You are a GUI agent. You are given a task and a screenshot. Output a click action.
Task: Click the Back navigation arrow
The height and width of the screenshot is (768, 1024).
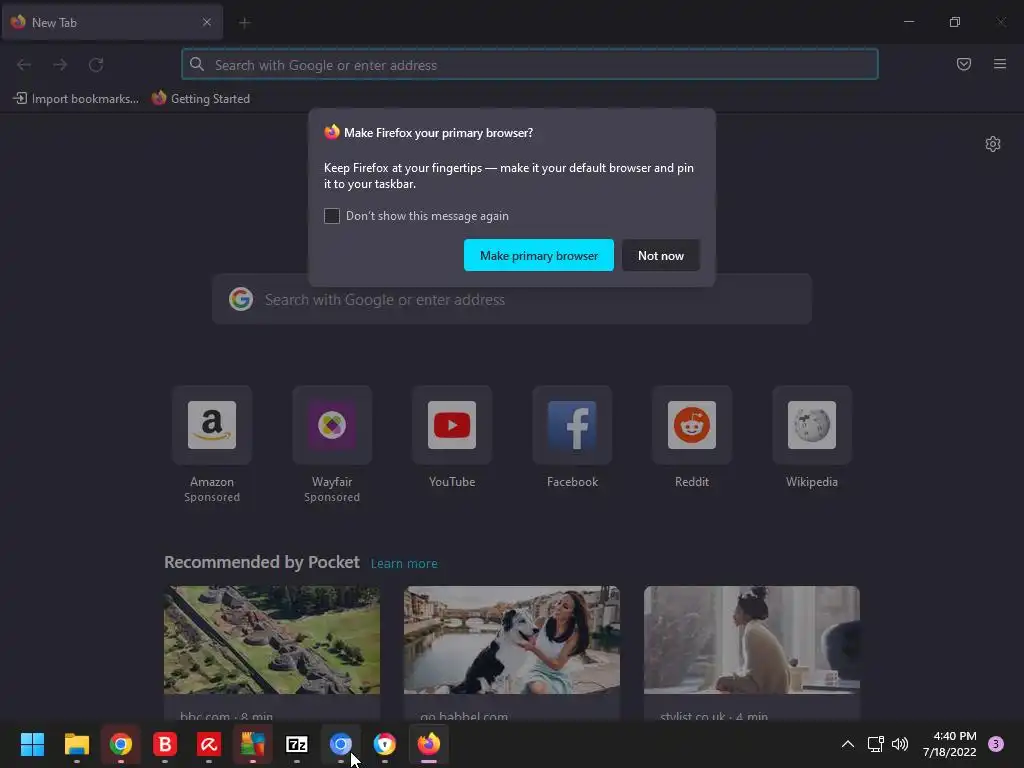(24, 65)
